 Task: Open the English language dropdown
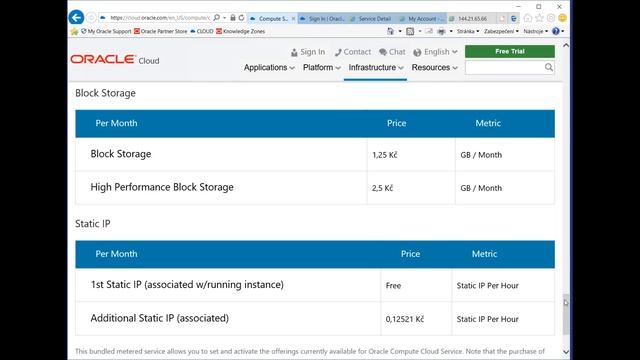pyautogui.click(x=435, y=52)
